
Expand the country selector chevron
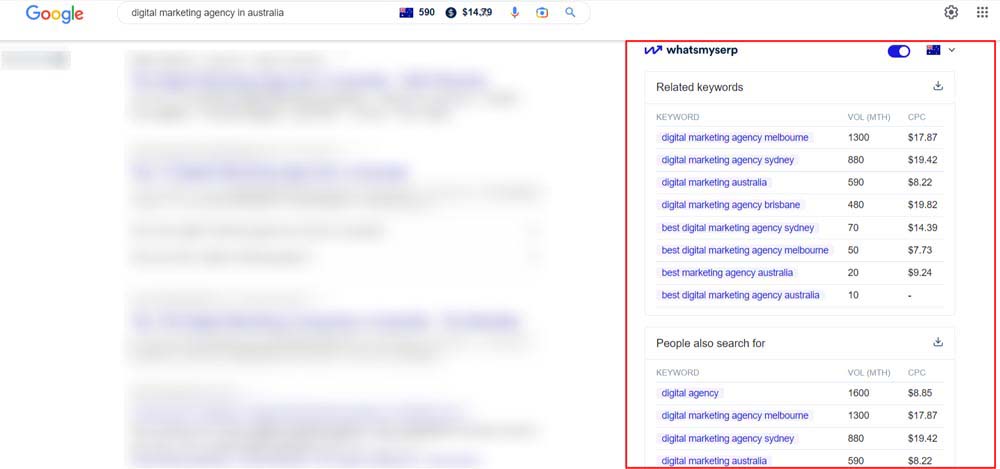pyautogui.click(x=952, y=50)
